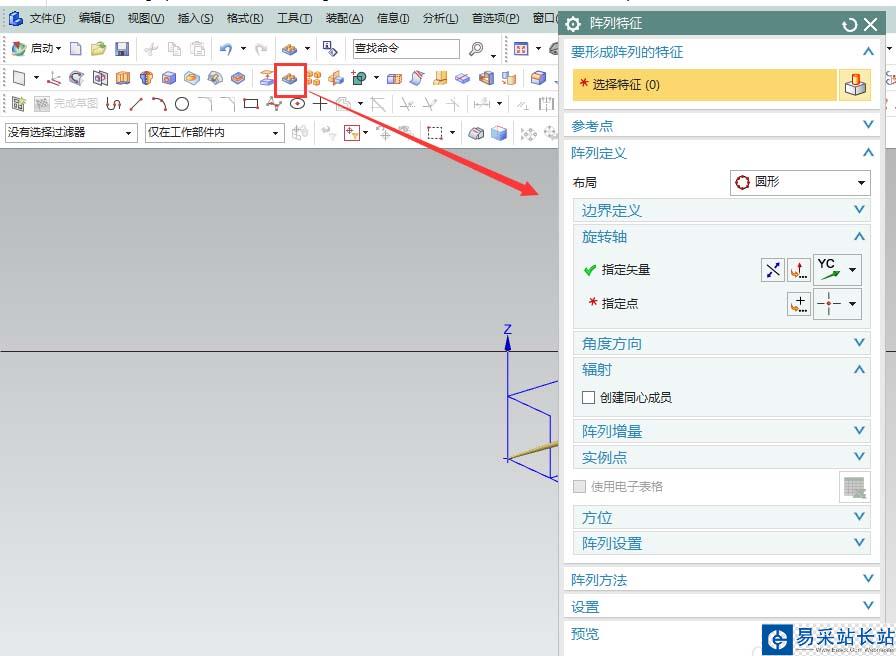896x656 pixels.
Task: Expand the 角度方向 section
Action: click(x=722, y=343)
